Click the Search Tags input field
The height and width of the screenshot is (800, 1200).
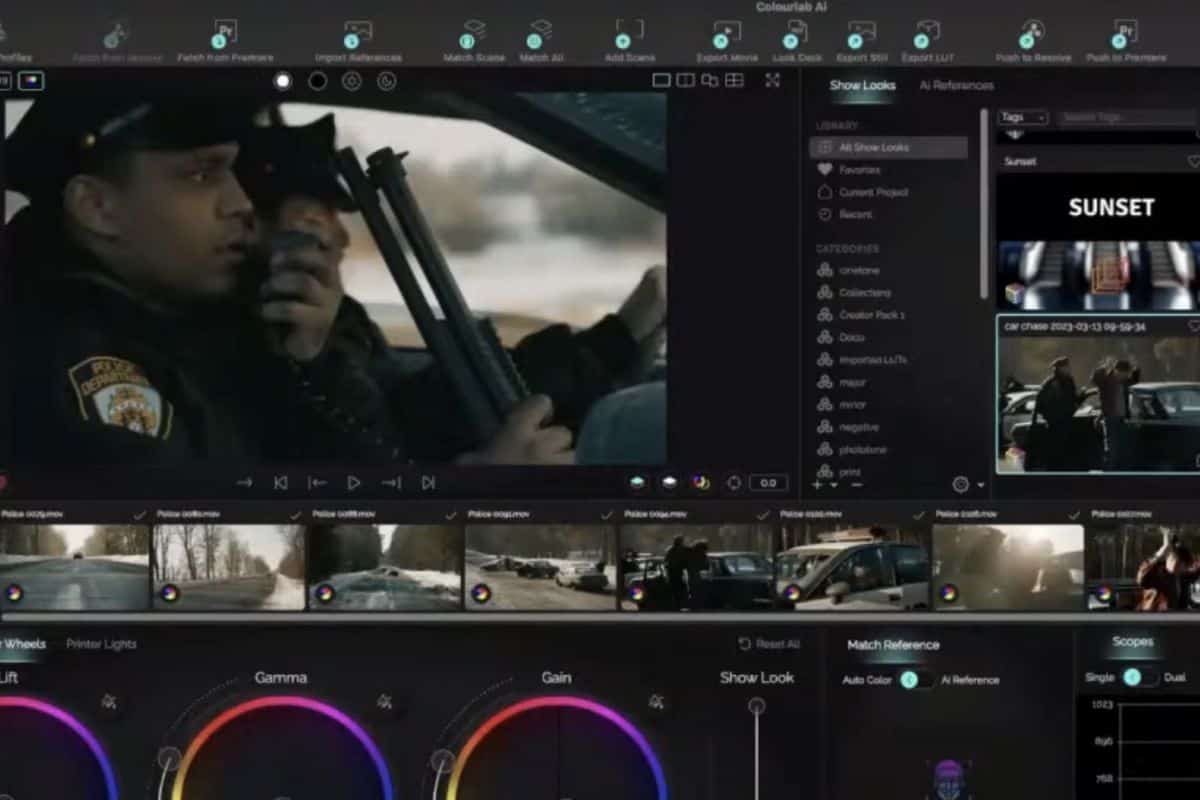pos(1127,117)
